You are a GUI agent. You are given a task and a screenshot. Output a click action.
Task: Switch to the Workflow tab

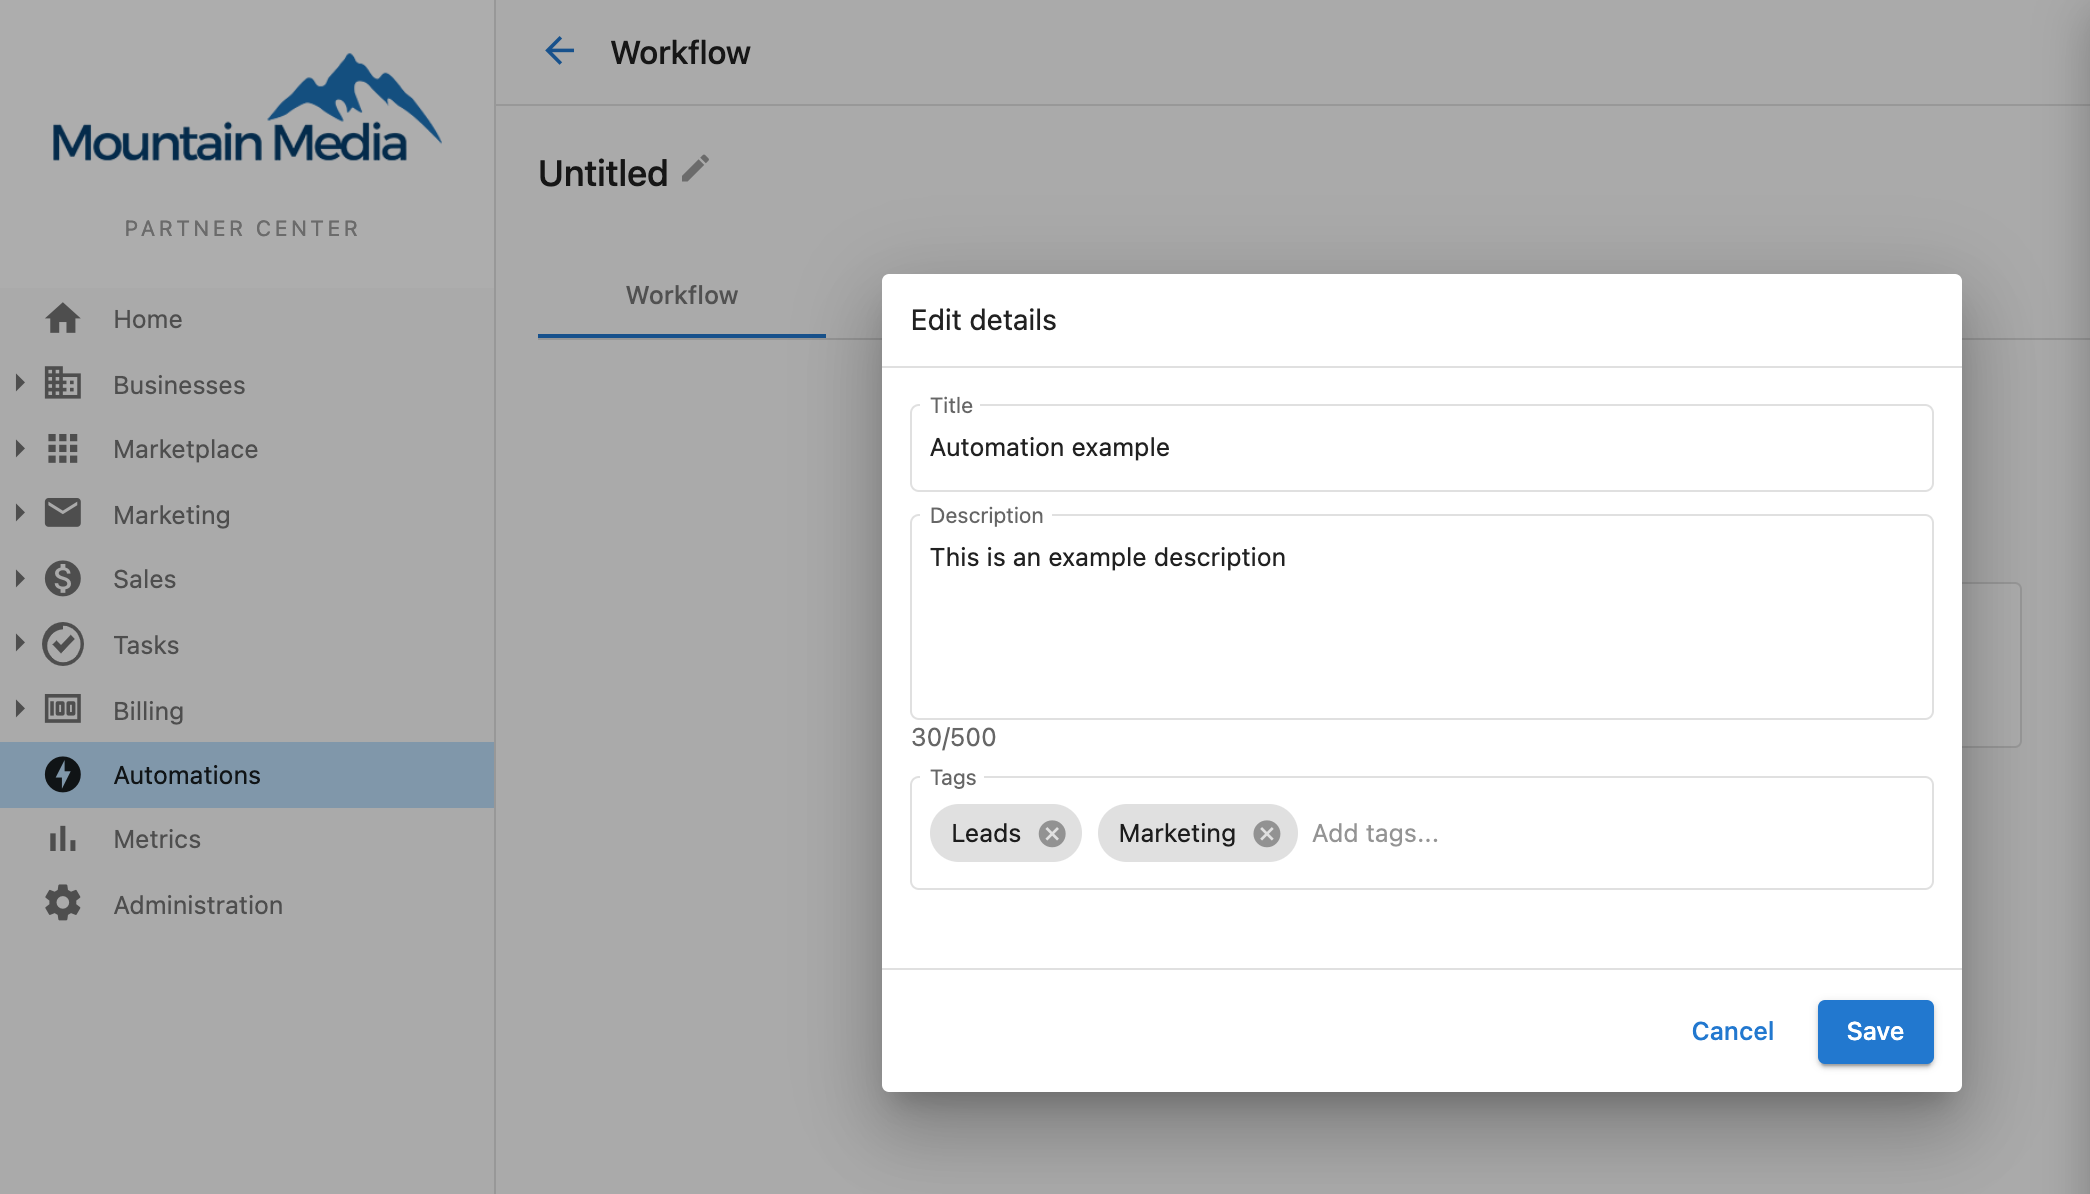click(682, 296)
